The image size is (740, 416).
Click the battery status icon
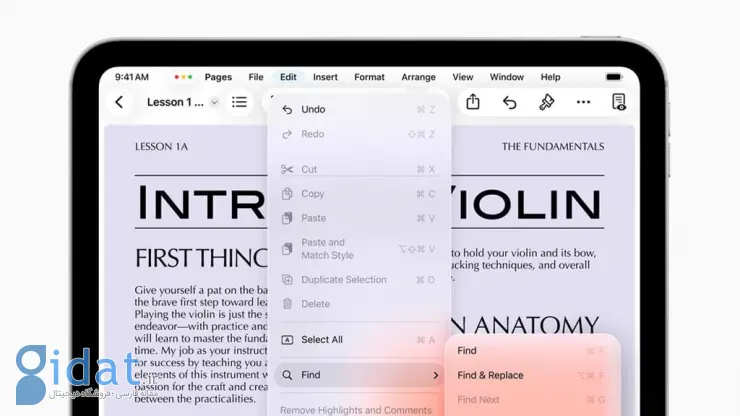(x=614, y=77)
